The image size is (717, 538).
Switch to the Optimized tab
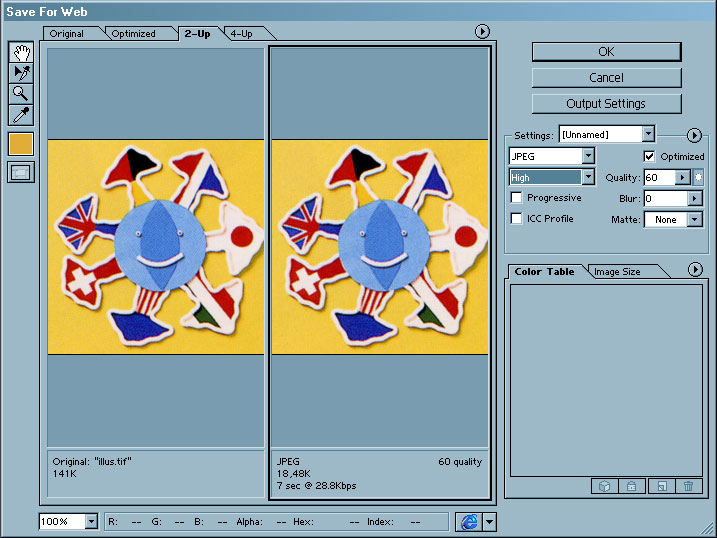click(134, 34)
